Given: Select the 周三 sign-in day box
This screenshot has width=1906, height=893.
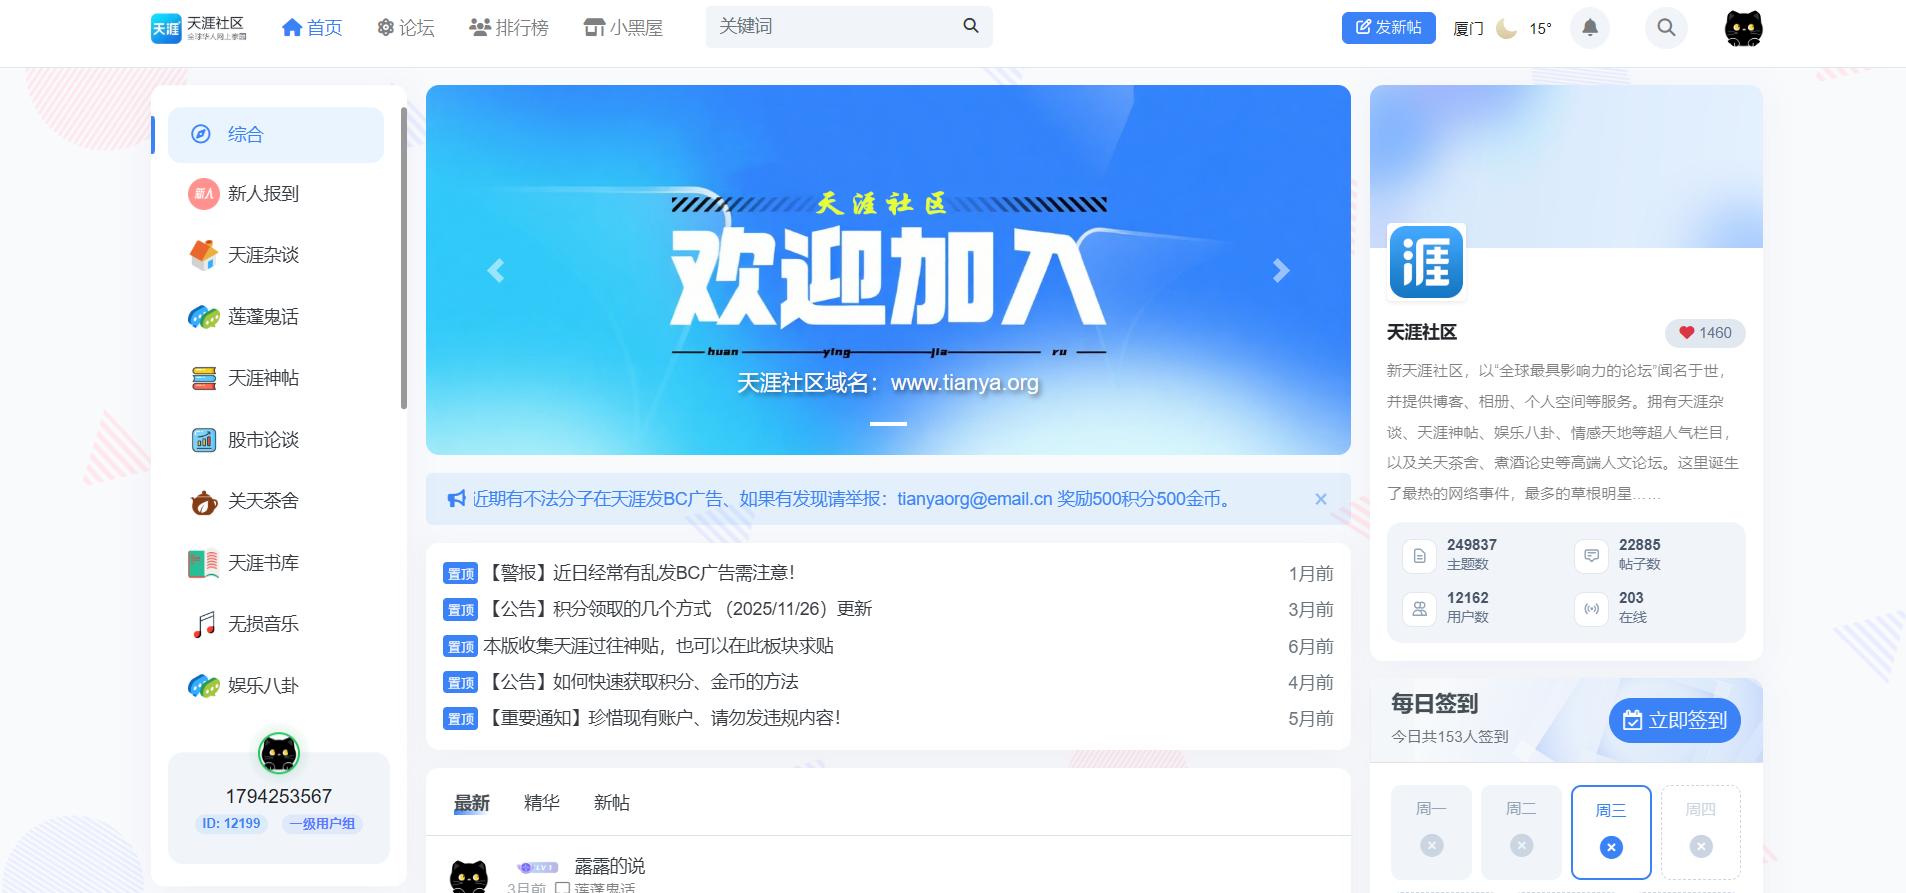Looking at the screenshot, I should [x=1610, y=831].
